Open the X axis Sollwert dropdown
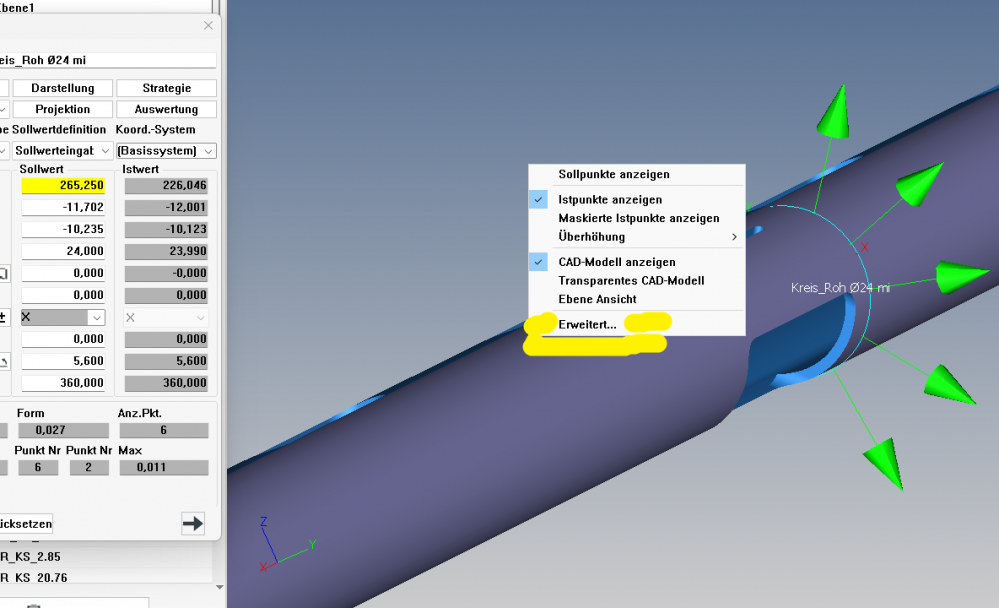Viewport: 999px width, 608px height. click(63, 317)
